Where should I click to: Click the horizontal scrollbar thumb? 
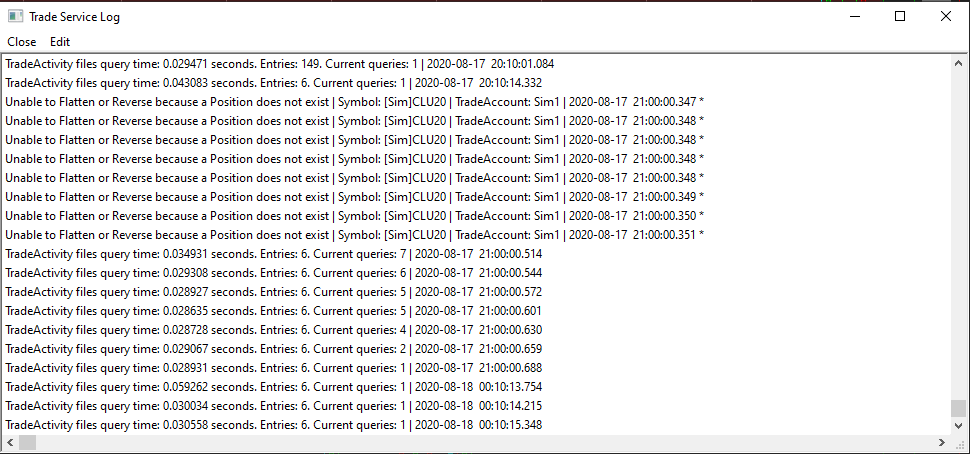tap(27, 442)
